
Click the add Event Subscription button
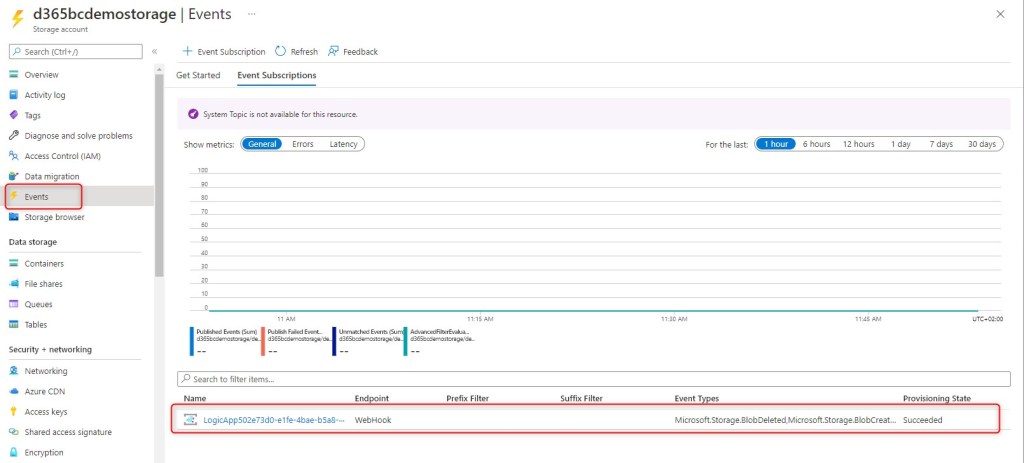pyautogui.click(x=224, y=51)
